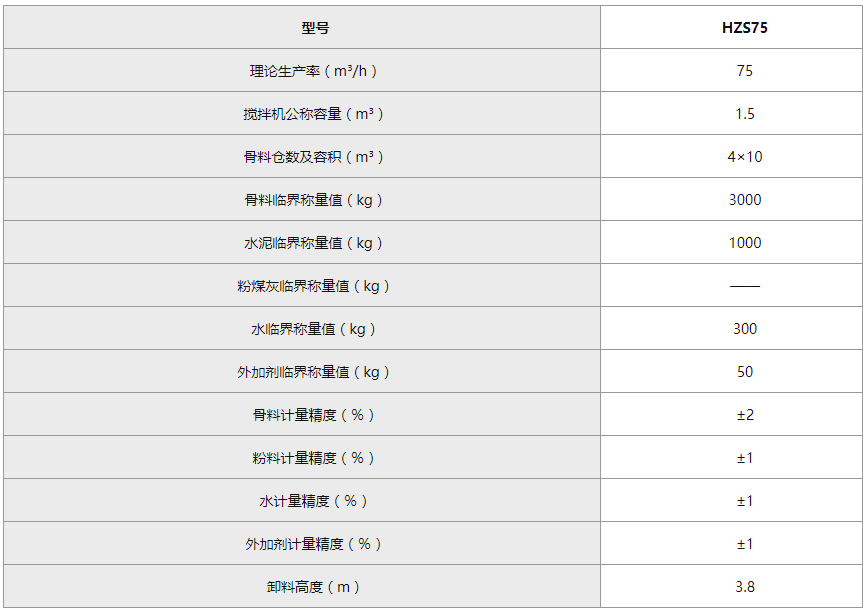Select the 粉料计量精度 (%) label cell

click(314, 458)
